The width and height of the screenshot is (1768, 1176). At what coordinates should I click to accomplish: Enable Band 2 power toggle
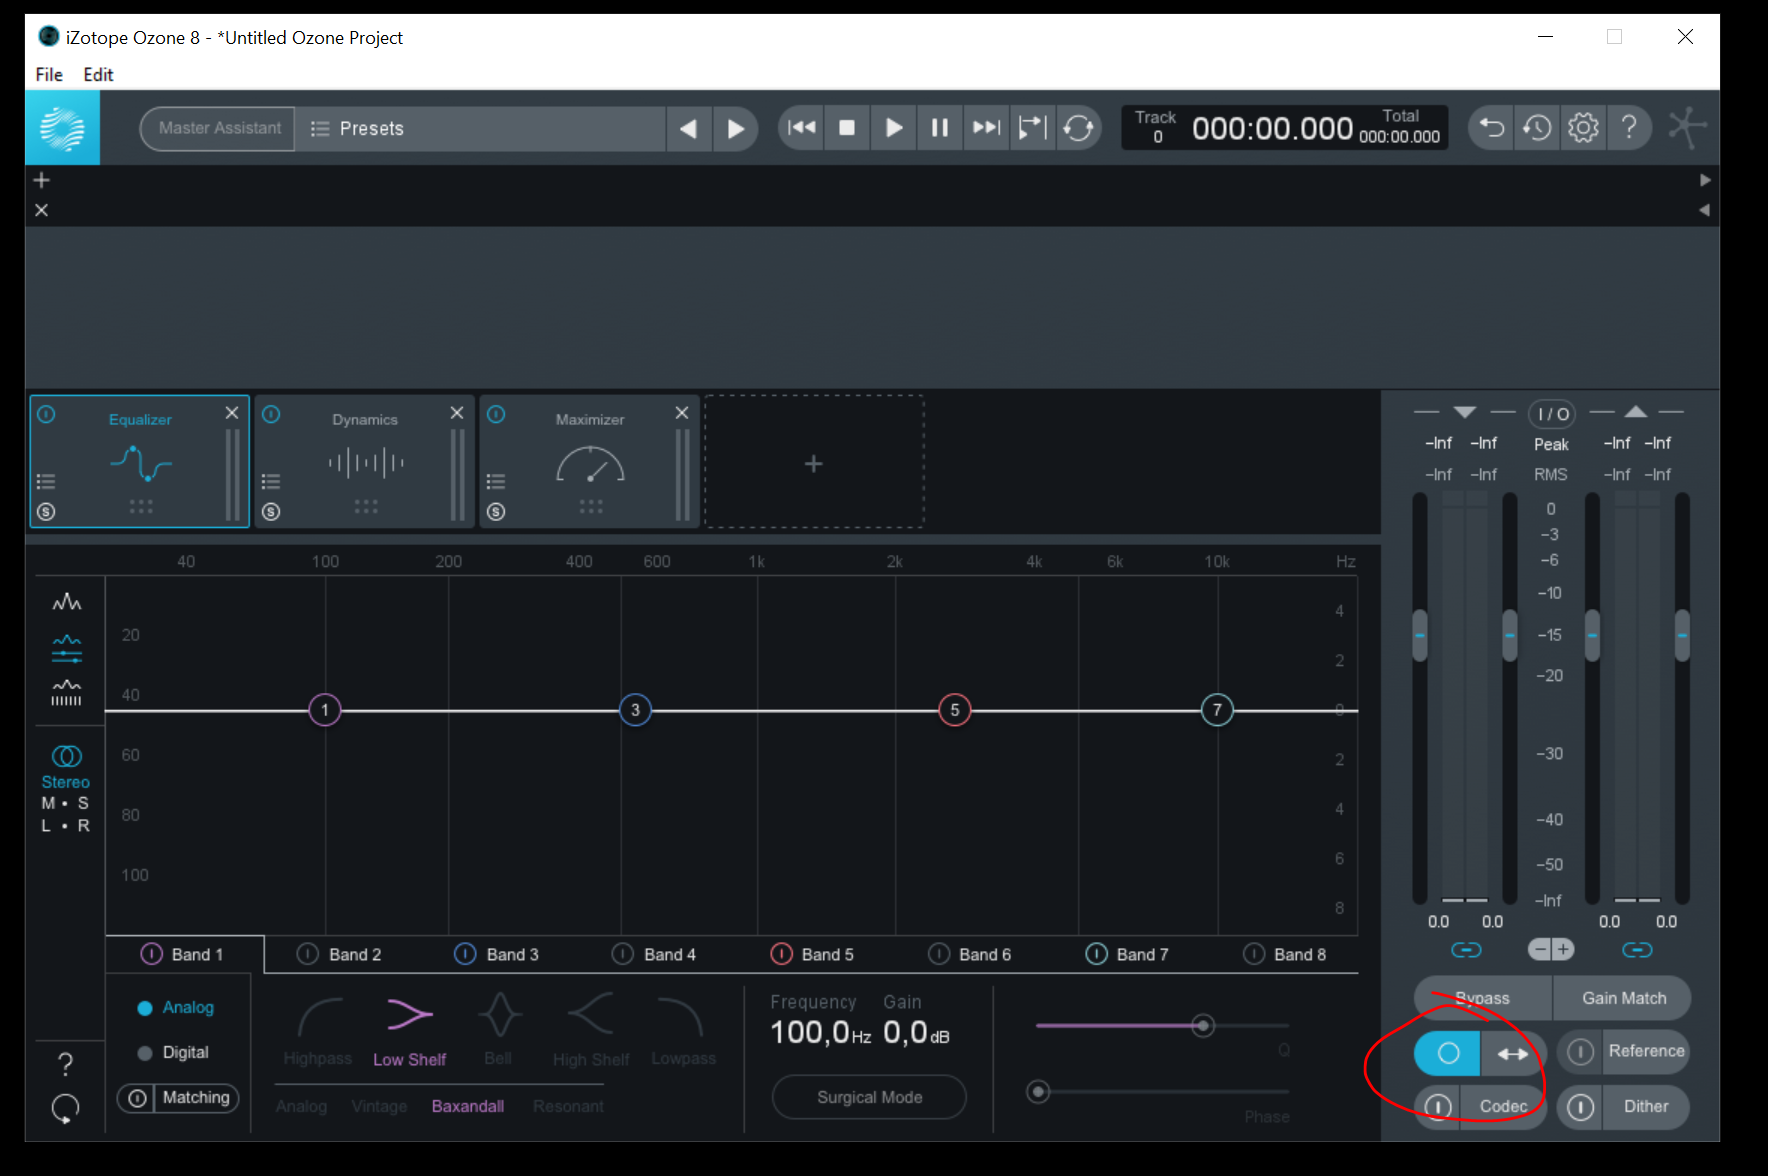coord(308,955)
